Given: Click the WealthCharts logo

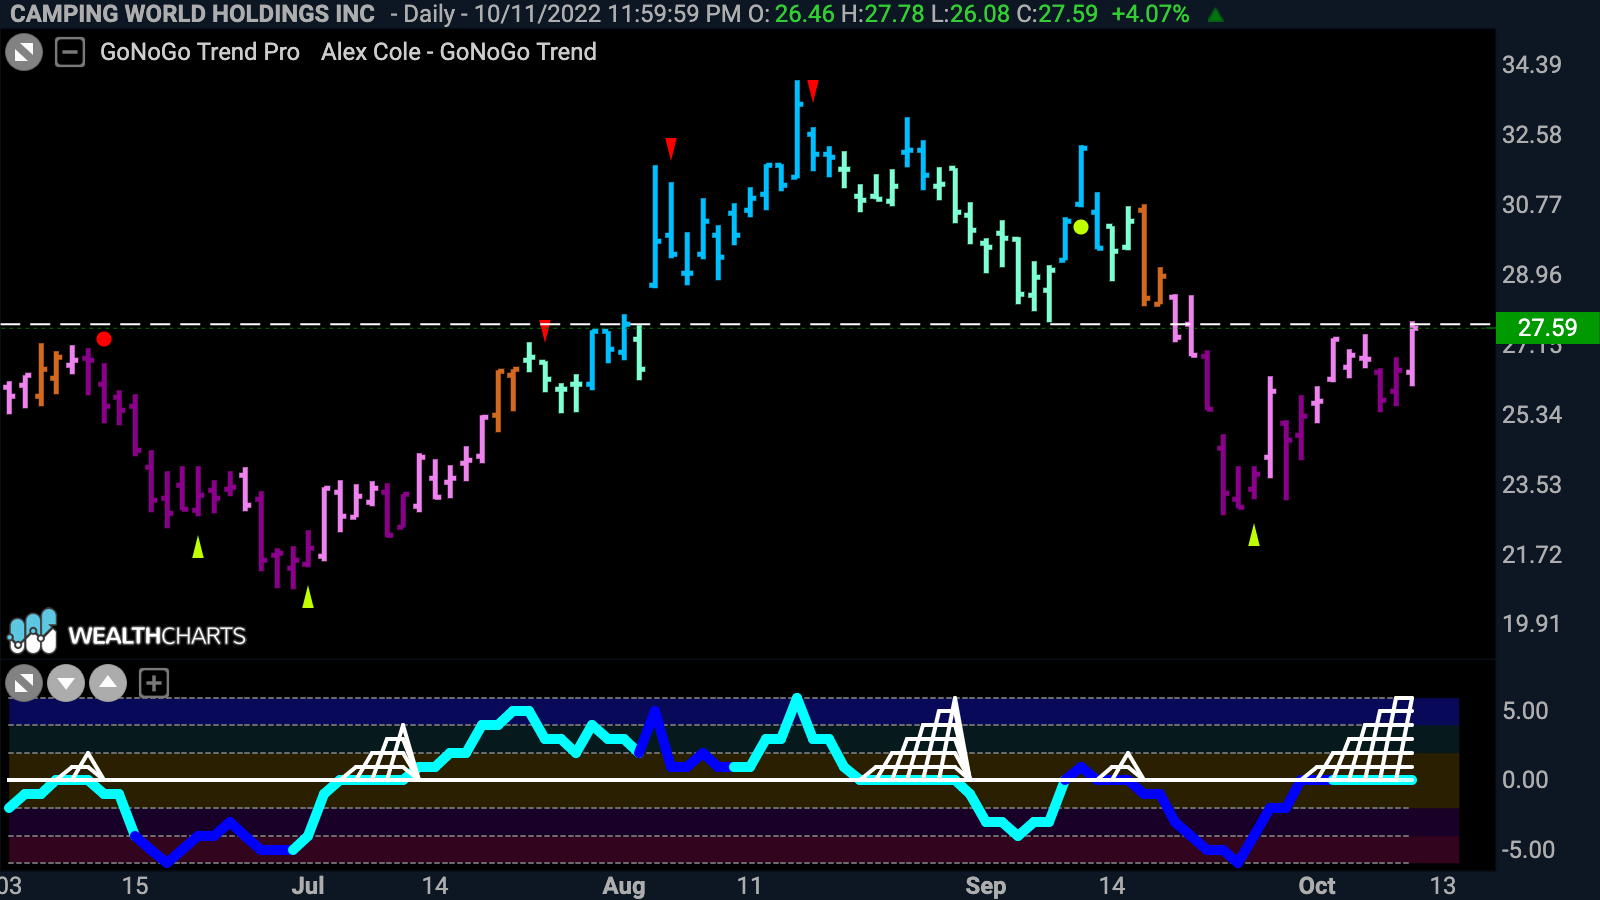Looking at the screenshot, I should tap(127, 633).
